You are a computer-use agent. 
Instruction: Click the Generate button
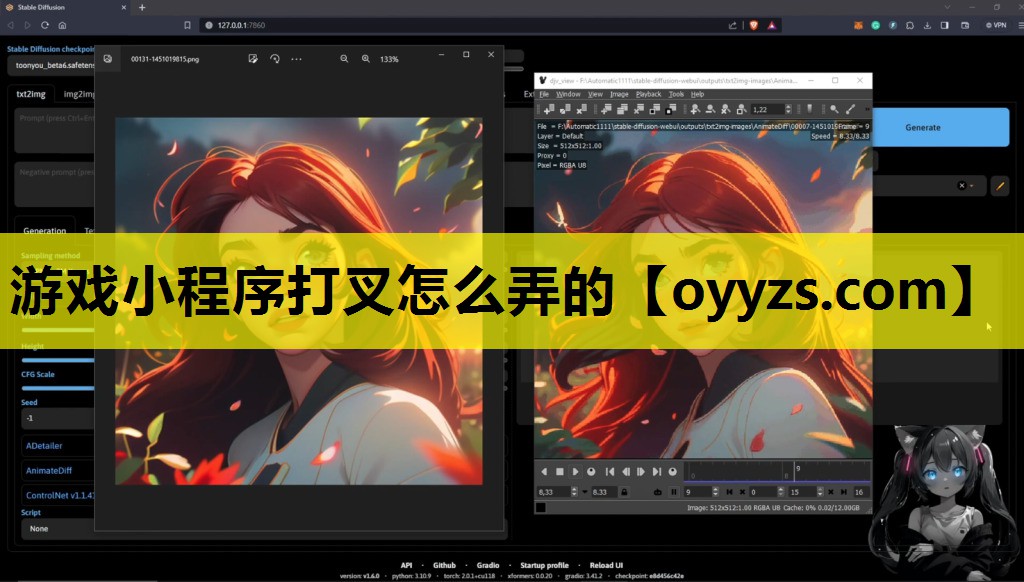923,127
